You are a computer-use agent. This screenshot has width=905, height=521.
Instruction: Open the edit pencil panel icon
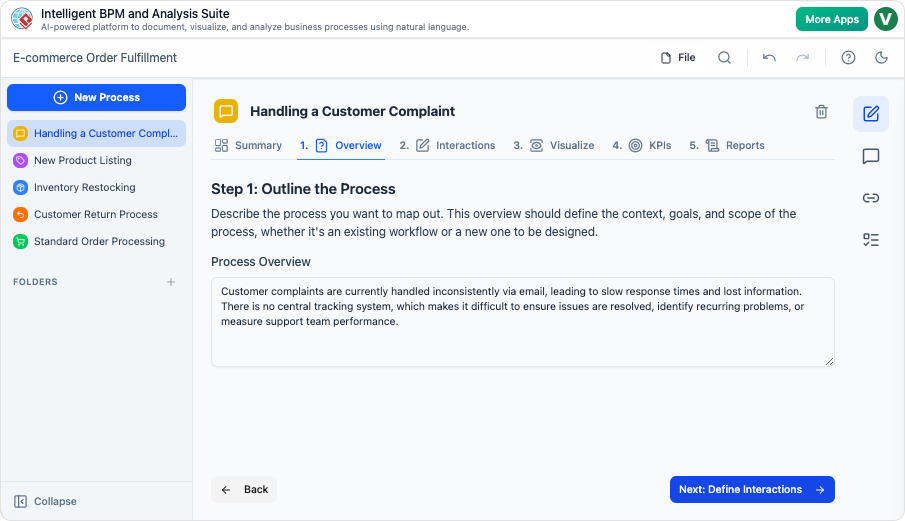pyautogui.click(x=871, y=114)
